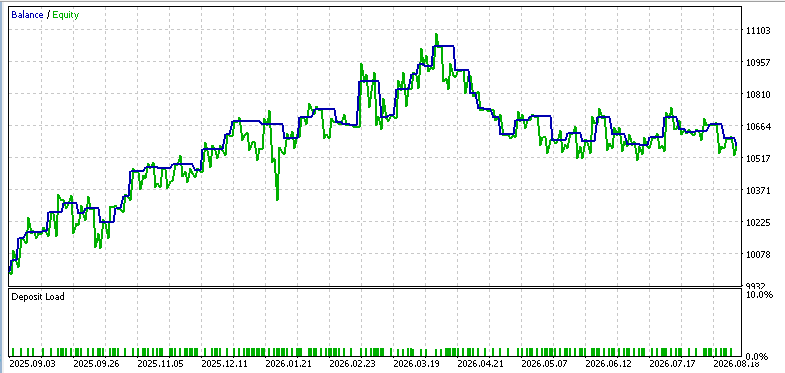Click the green Equity legend label
Image resolution: width=785 pixels, height=373 pixels.
[x=66, y=15]
